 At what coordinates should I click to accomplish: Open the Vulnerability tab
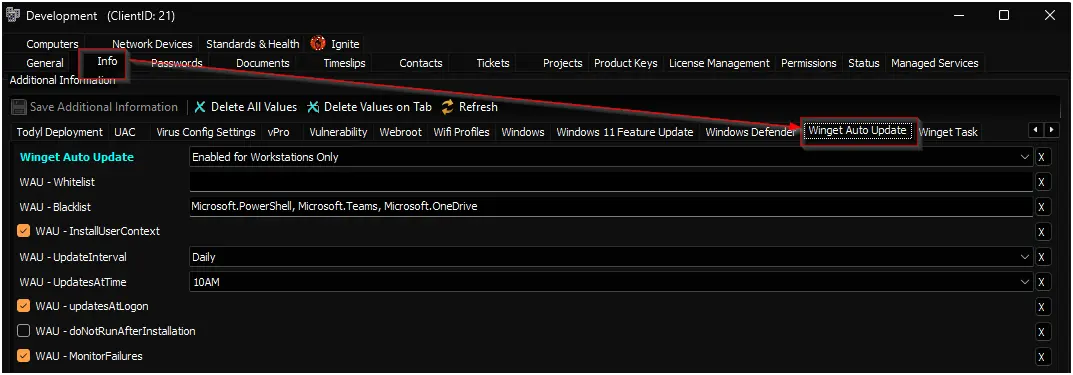[338, 132]
